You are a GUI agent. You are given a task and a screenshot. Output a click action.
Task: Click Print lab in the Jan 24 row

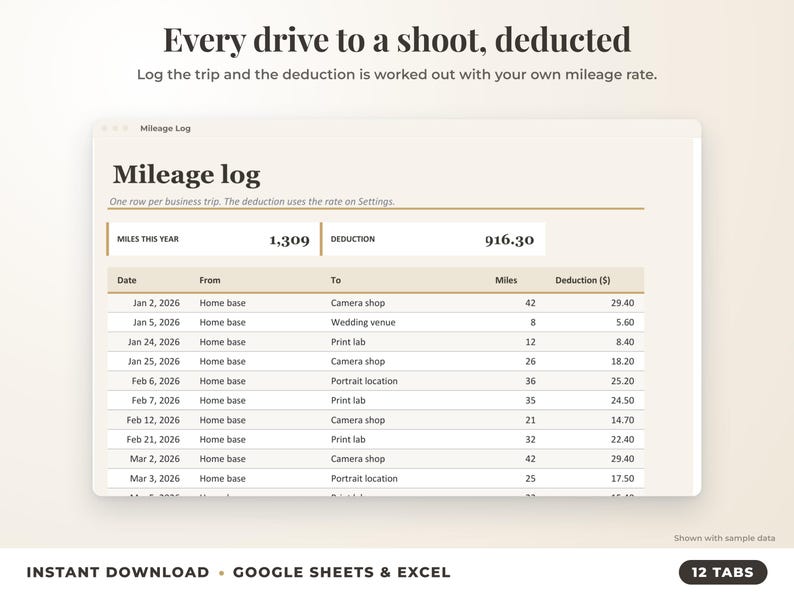[348, 342]
